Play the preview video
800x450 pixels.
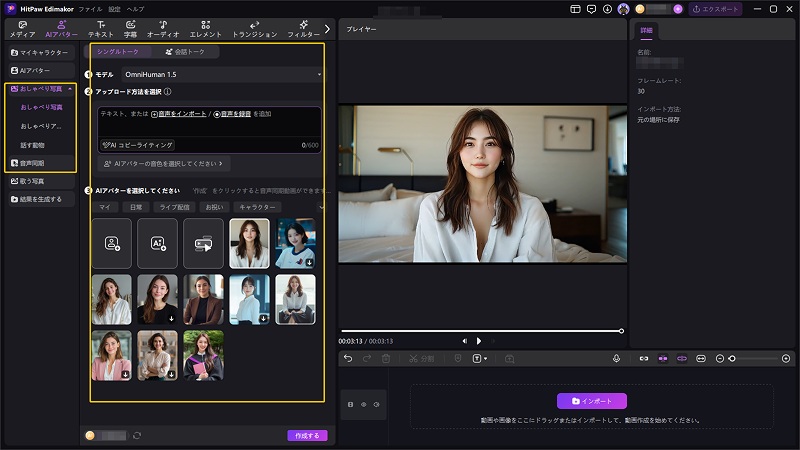click(x=479, y=341)
